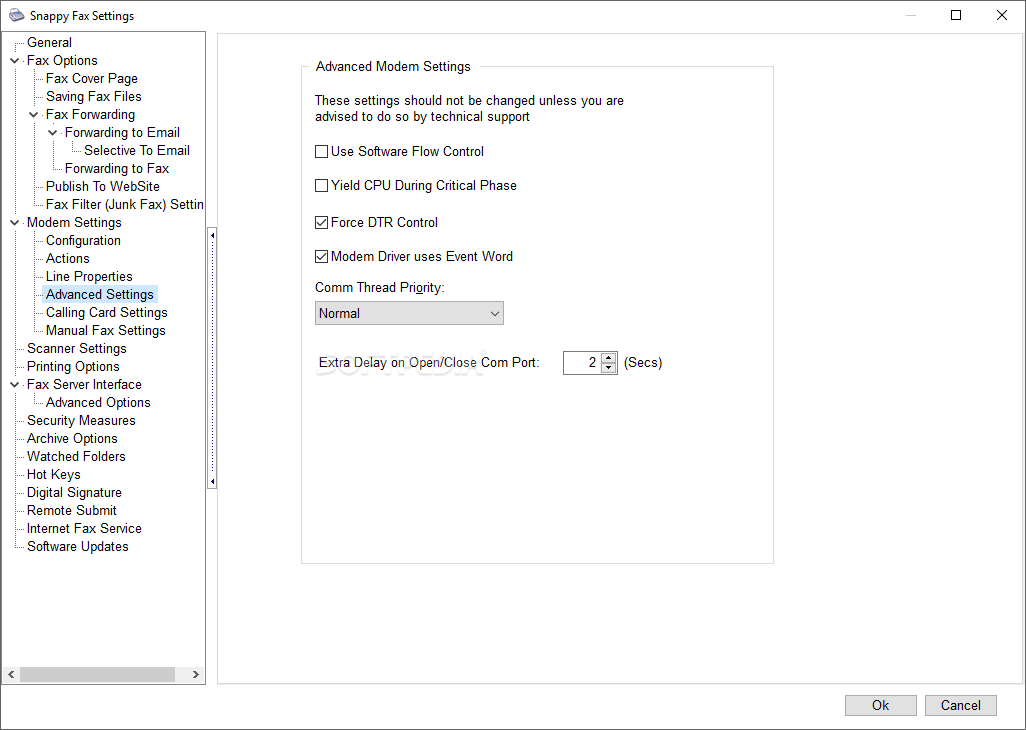
Task: Click the Forwarding to Email label
Action: point(122,133)
